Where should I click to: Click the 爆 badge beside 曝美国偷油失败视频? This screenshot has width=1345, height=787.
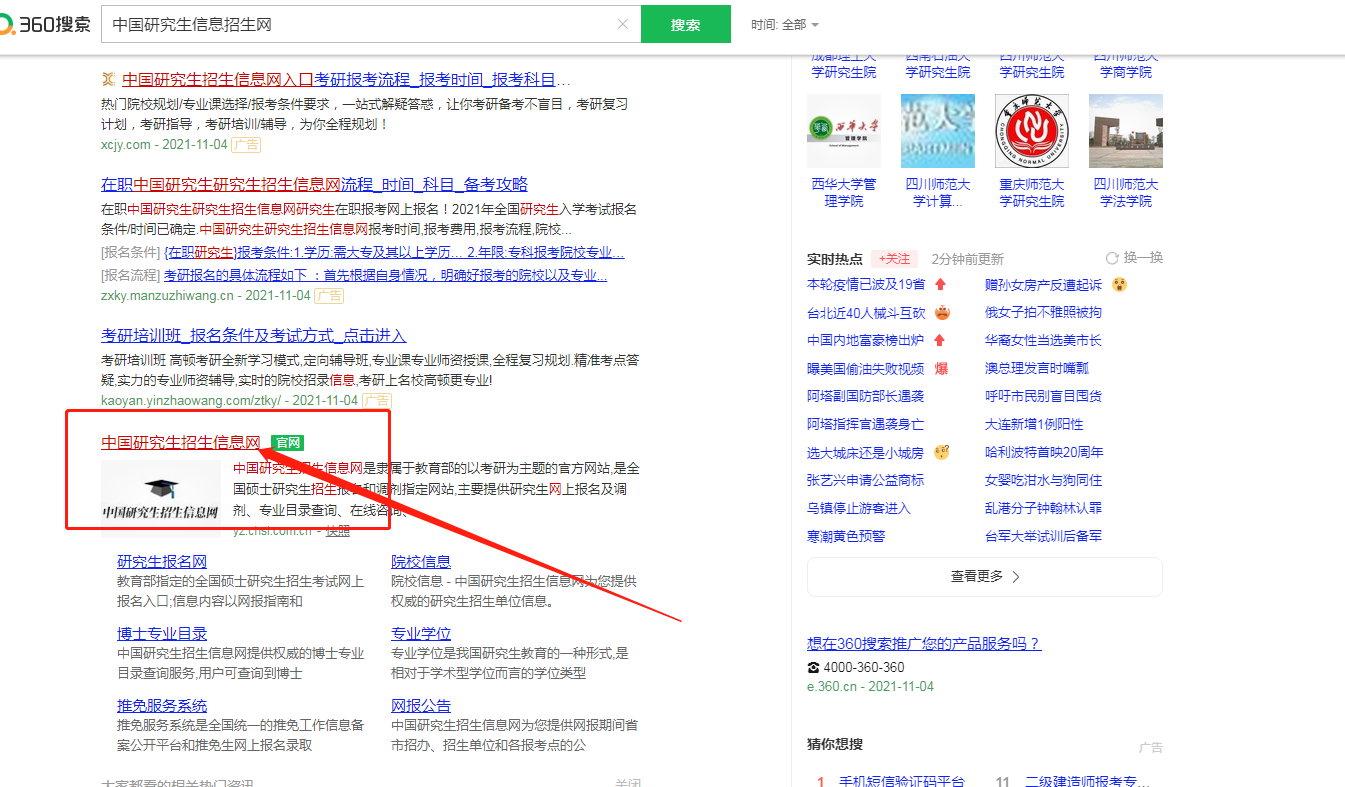point(941,369)
